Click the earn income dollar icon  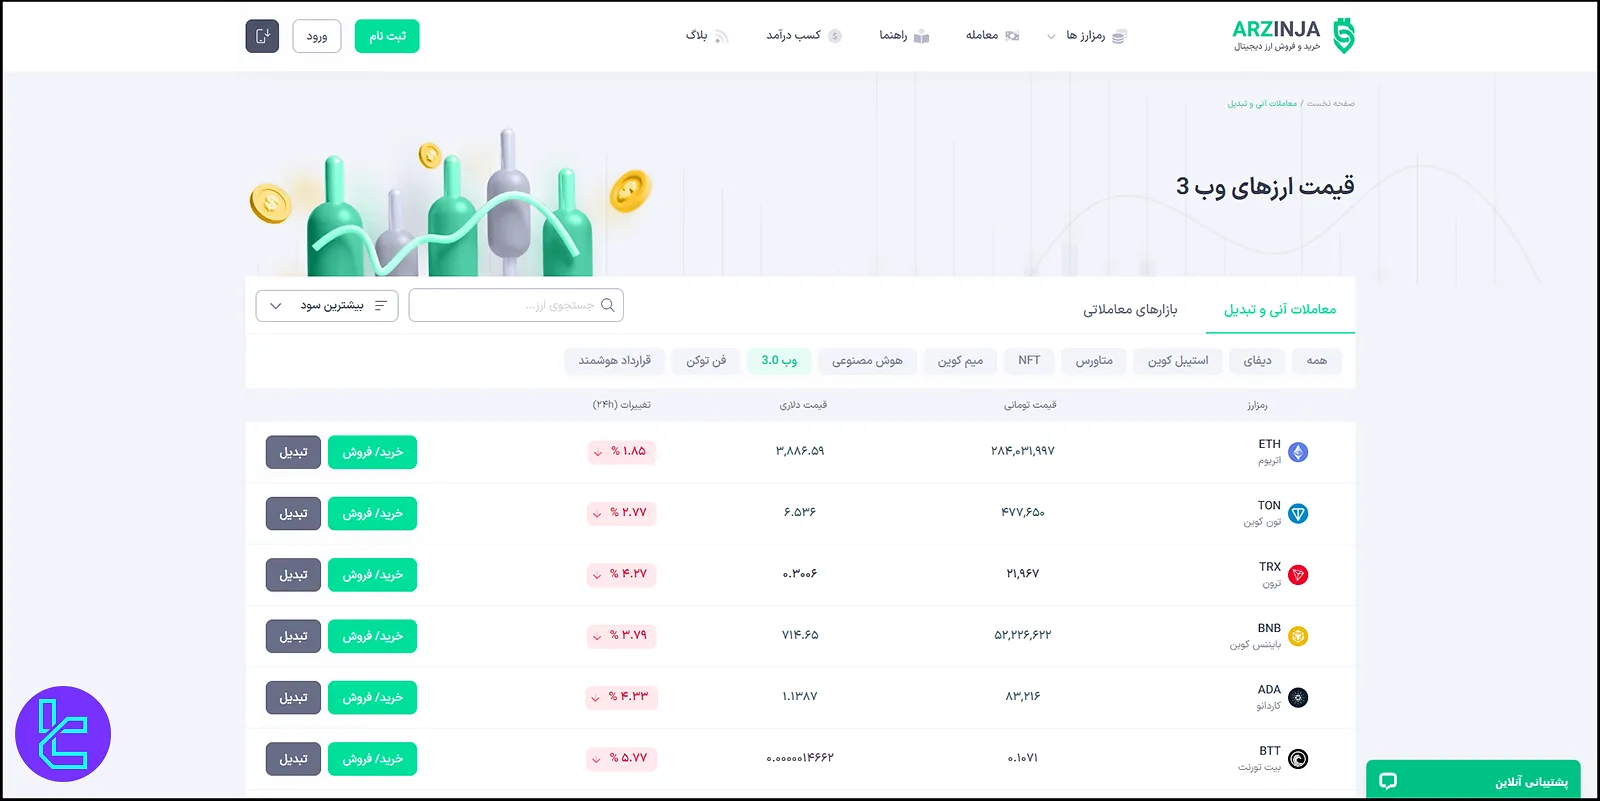coord(835,36)
